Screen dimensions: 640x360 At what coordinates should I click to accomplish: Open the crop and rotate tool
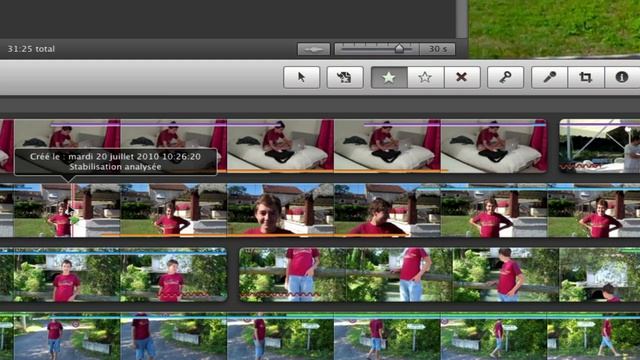[586, 77]
